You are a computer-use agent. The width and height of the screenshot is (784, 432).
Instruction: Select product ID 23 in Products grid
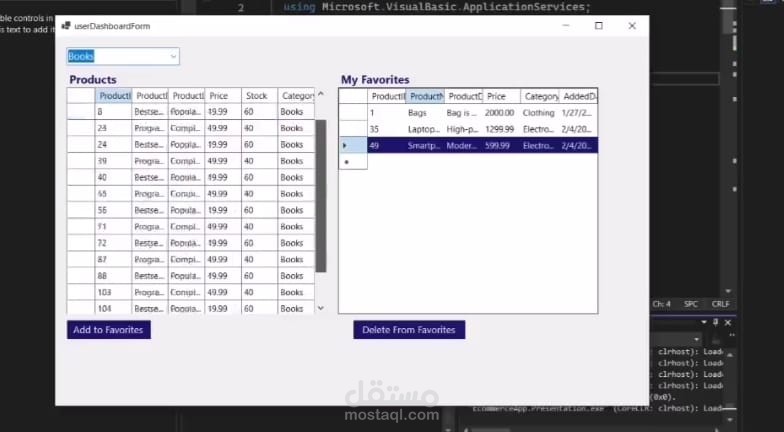click(x=114, y=128)
